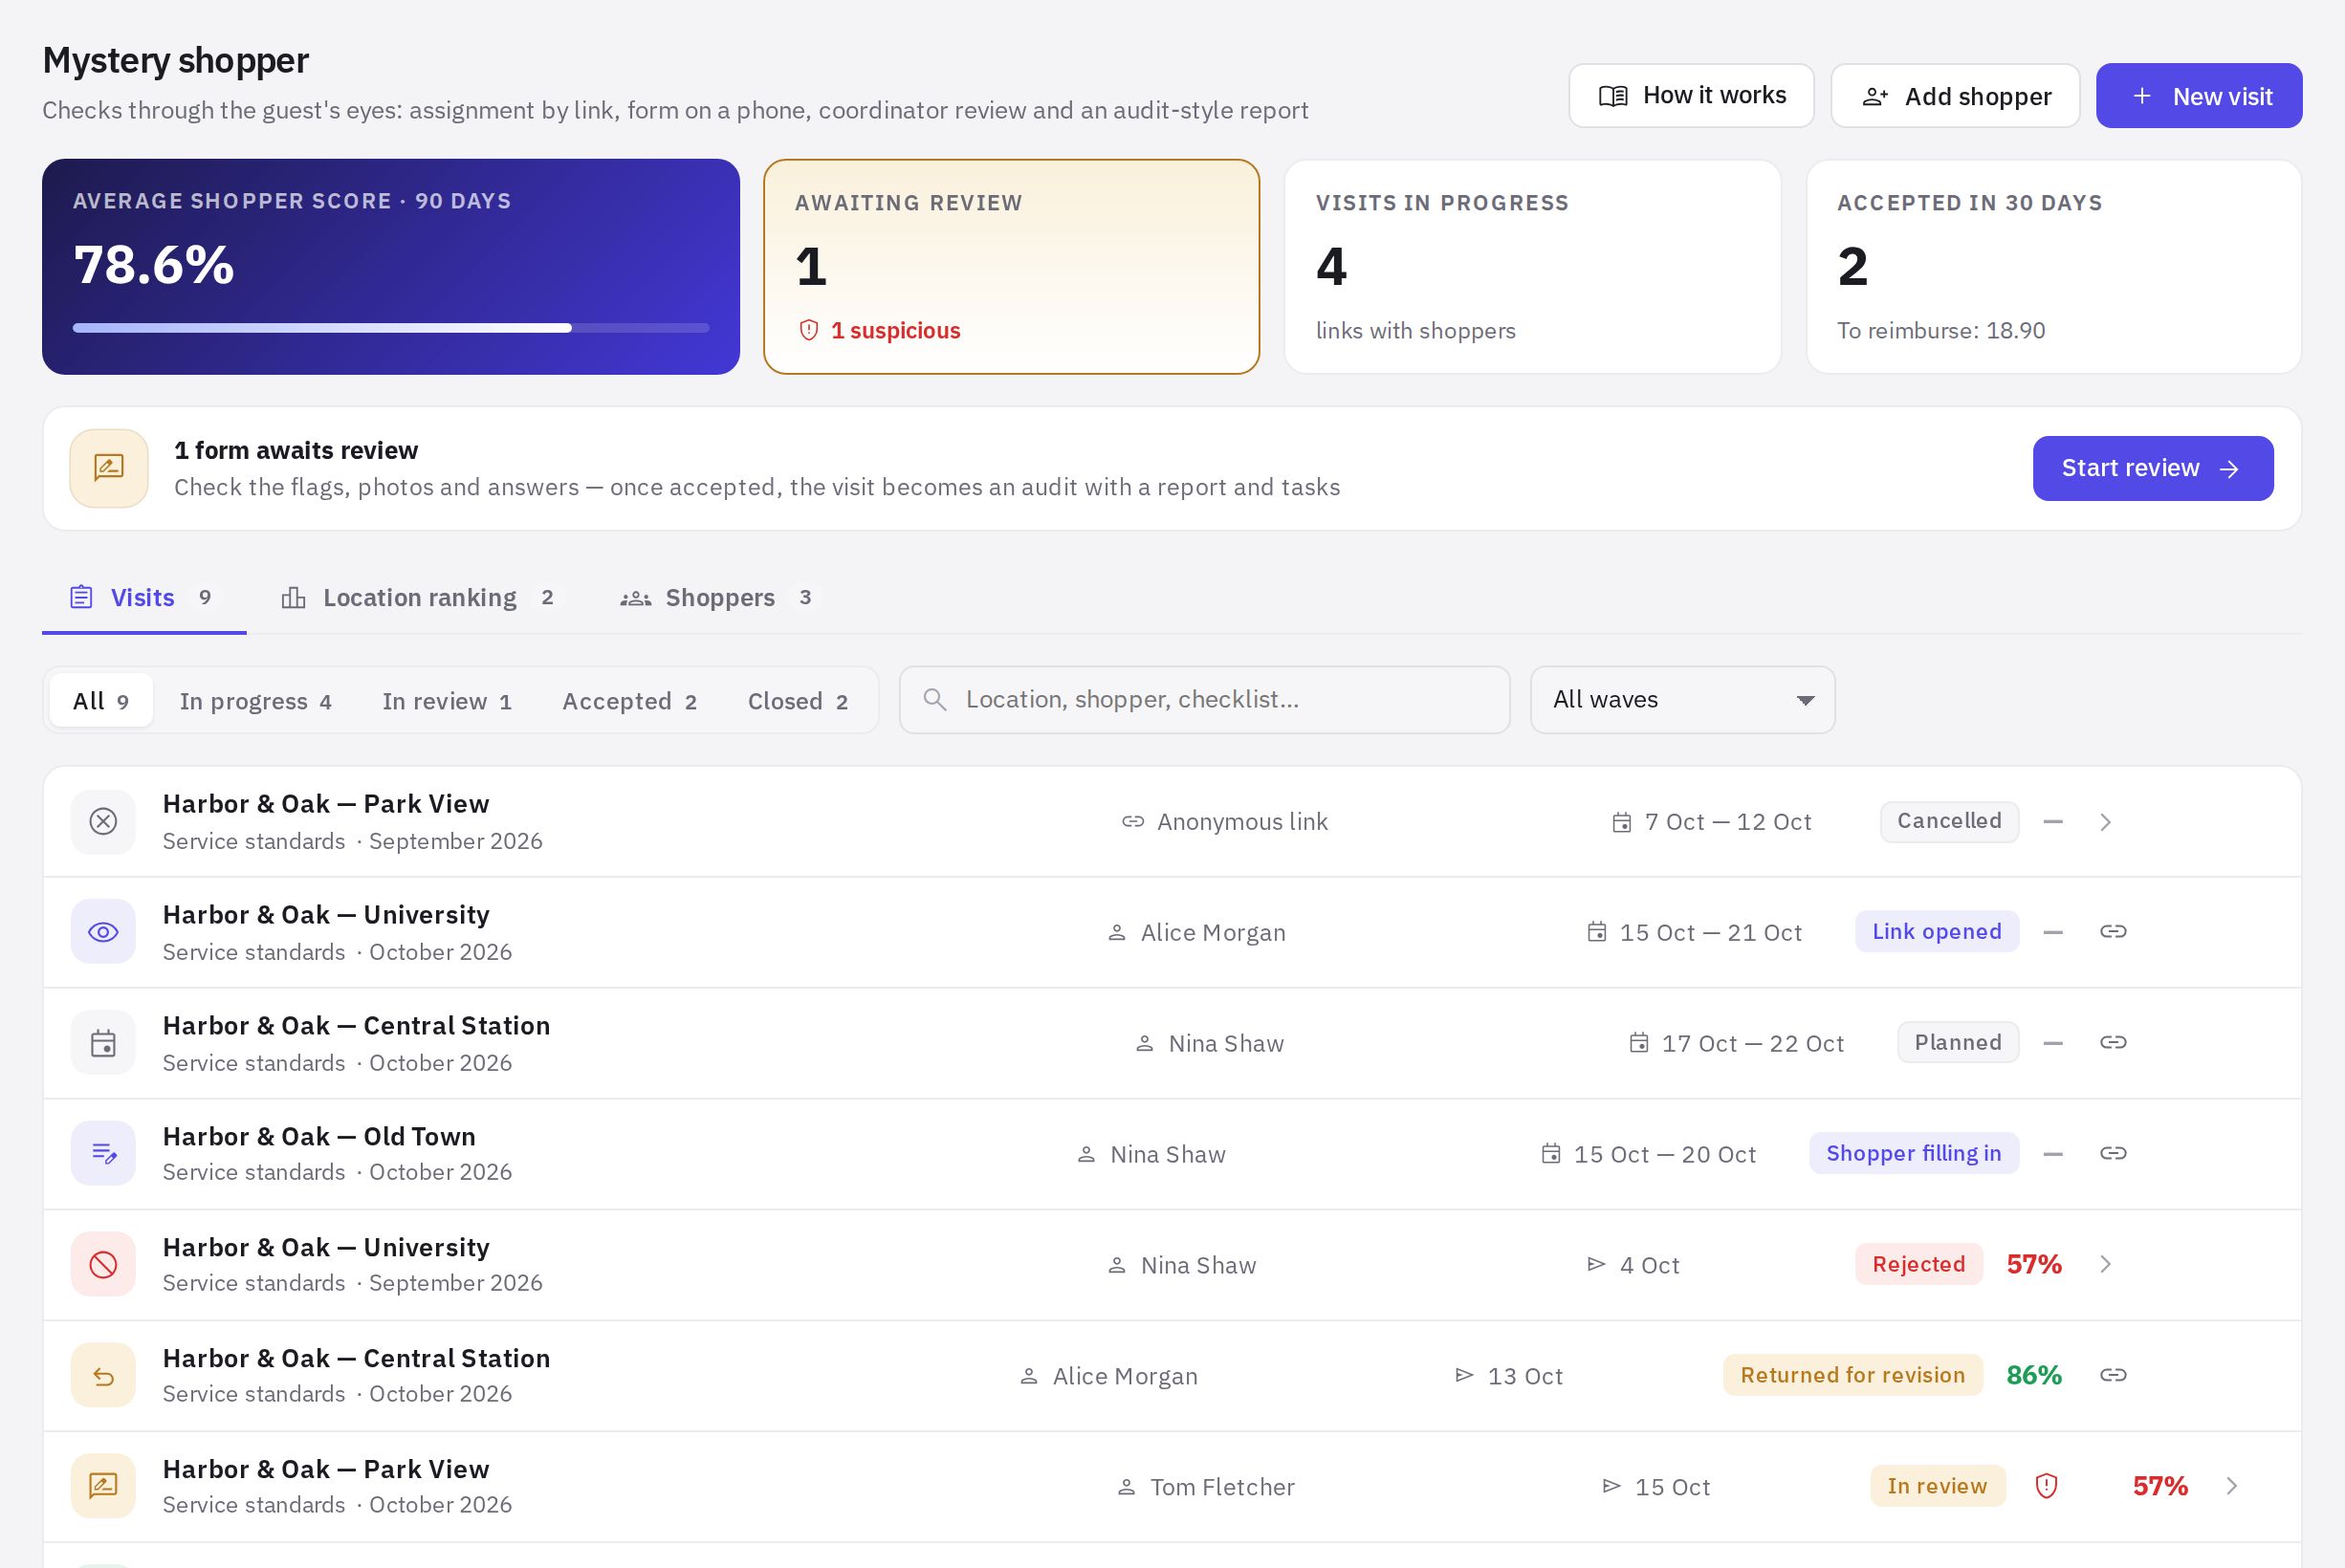Click the review icon on Park View October row

pos(103,1487)
